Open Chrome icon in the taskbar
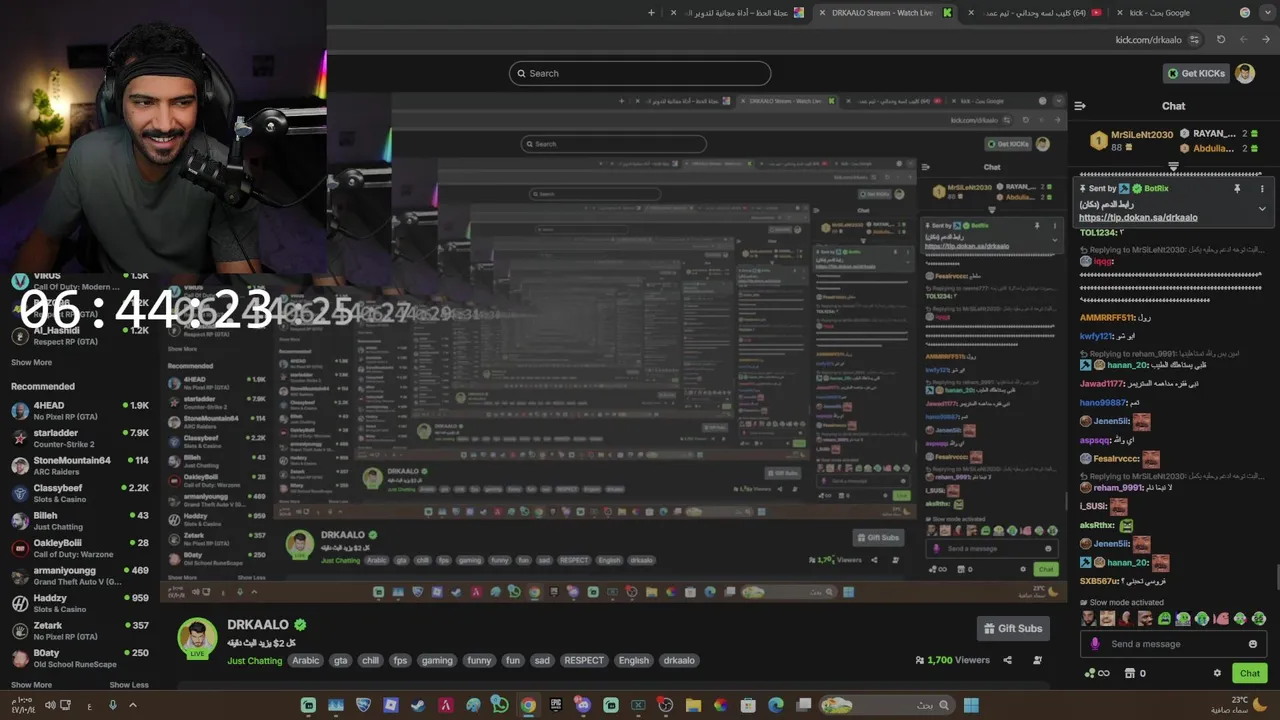Viewport: 1280px width, 720px height. coord(527,705)
